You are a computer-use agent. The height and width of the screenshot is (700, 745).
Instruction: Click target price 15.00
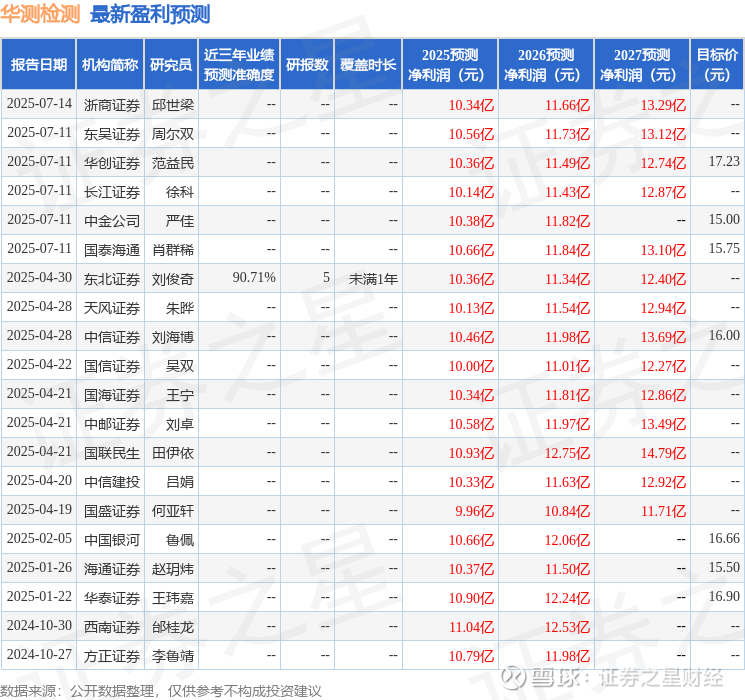[x=724, y=220]
